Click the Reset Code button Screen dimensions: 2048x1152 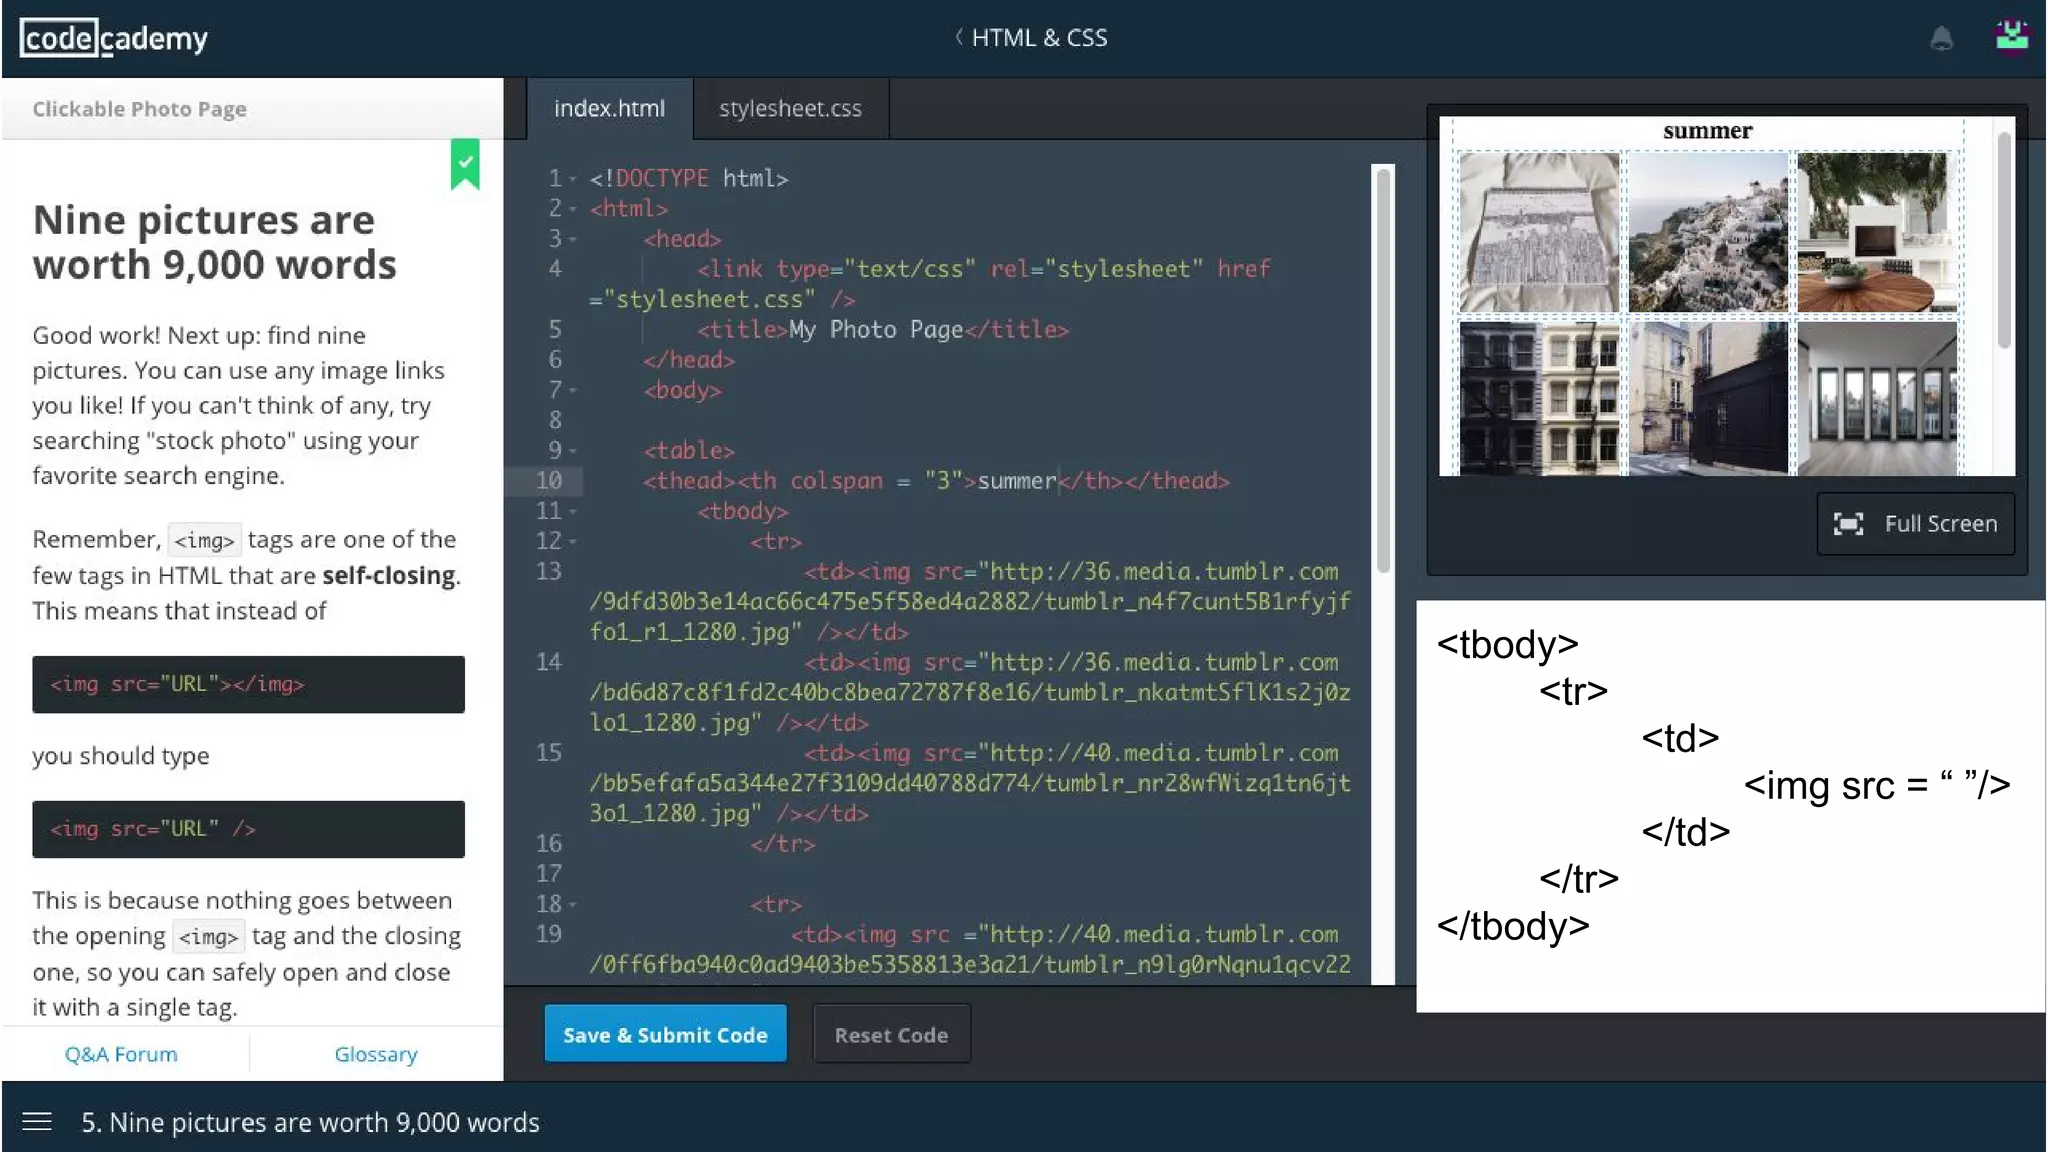pyautogui.click(x=891, y=1035)
